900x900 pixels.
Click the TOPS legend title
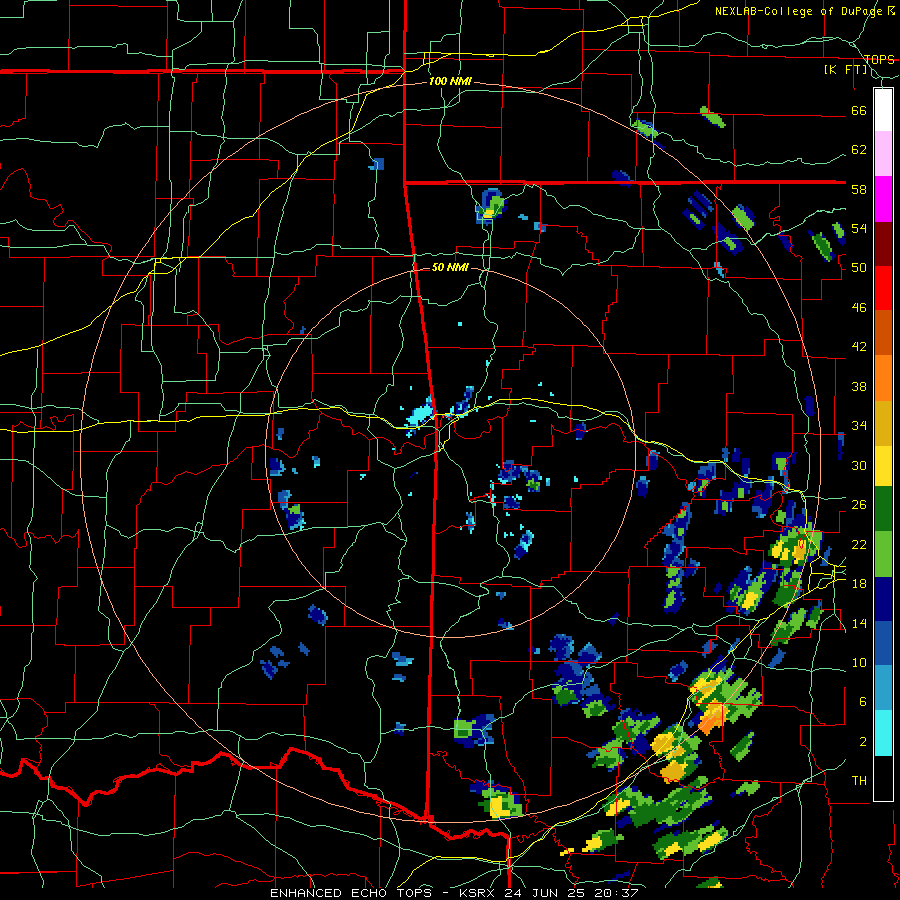pyautogui.click(x=879, y=59)
